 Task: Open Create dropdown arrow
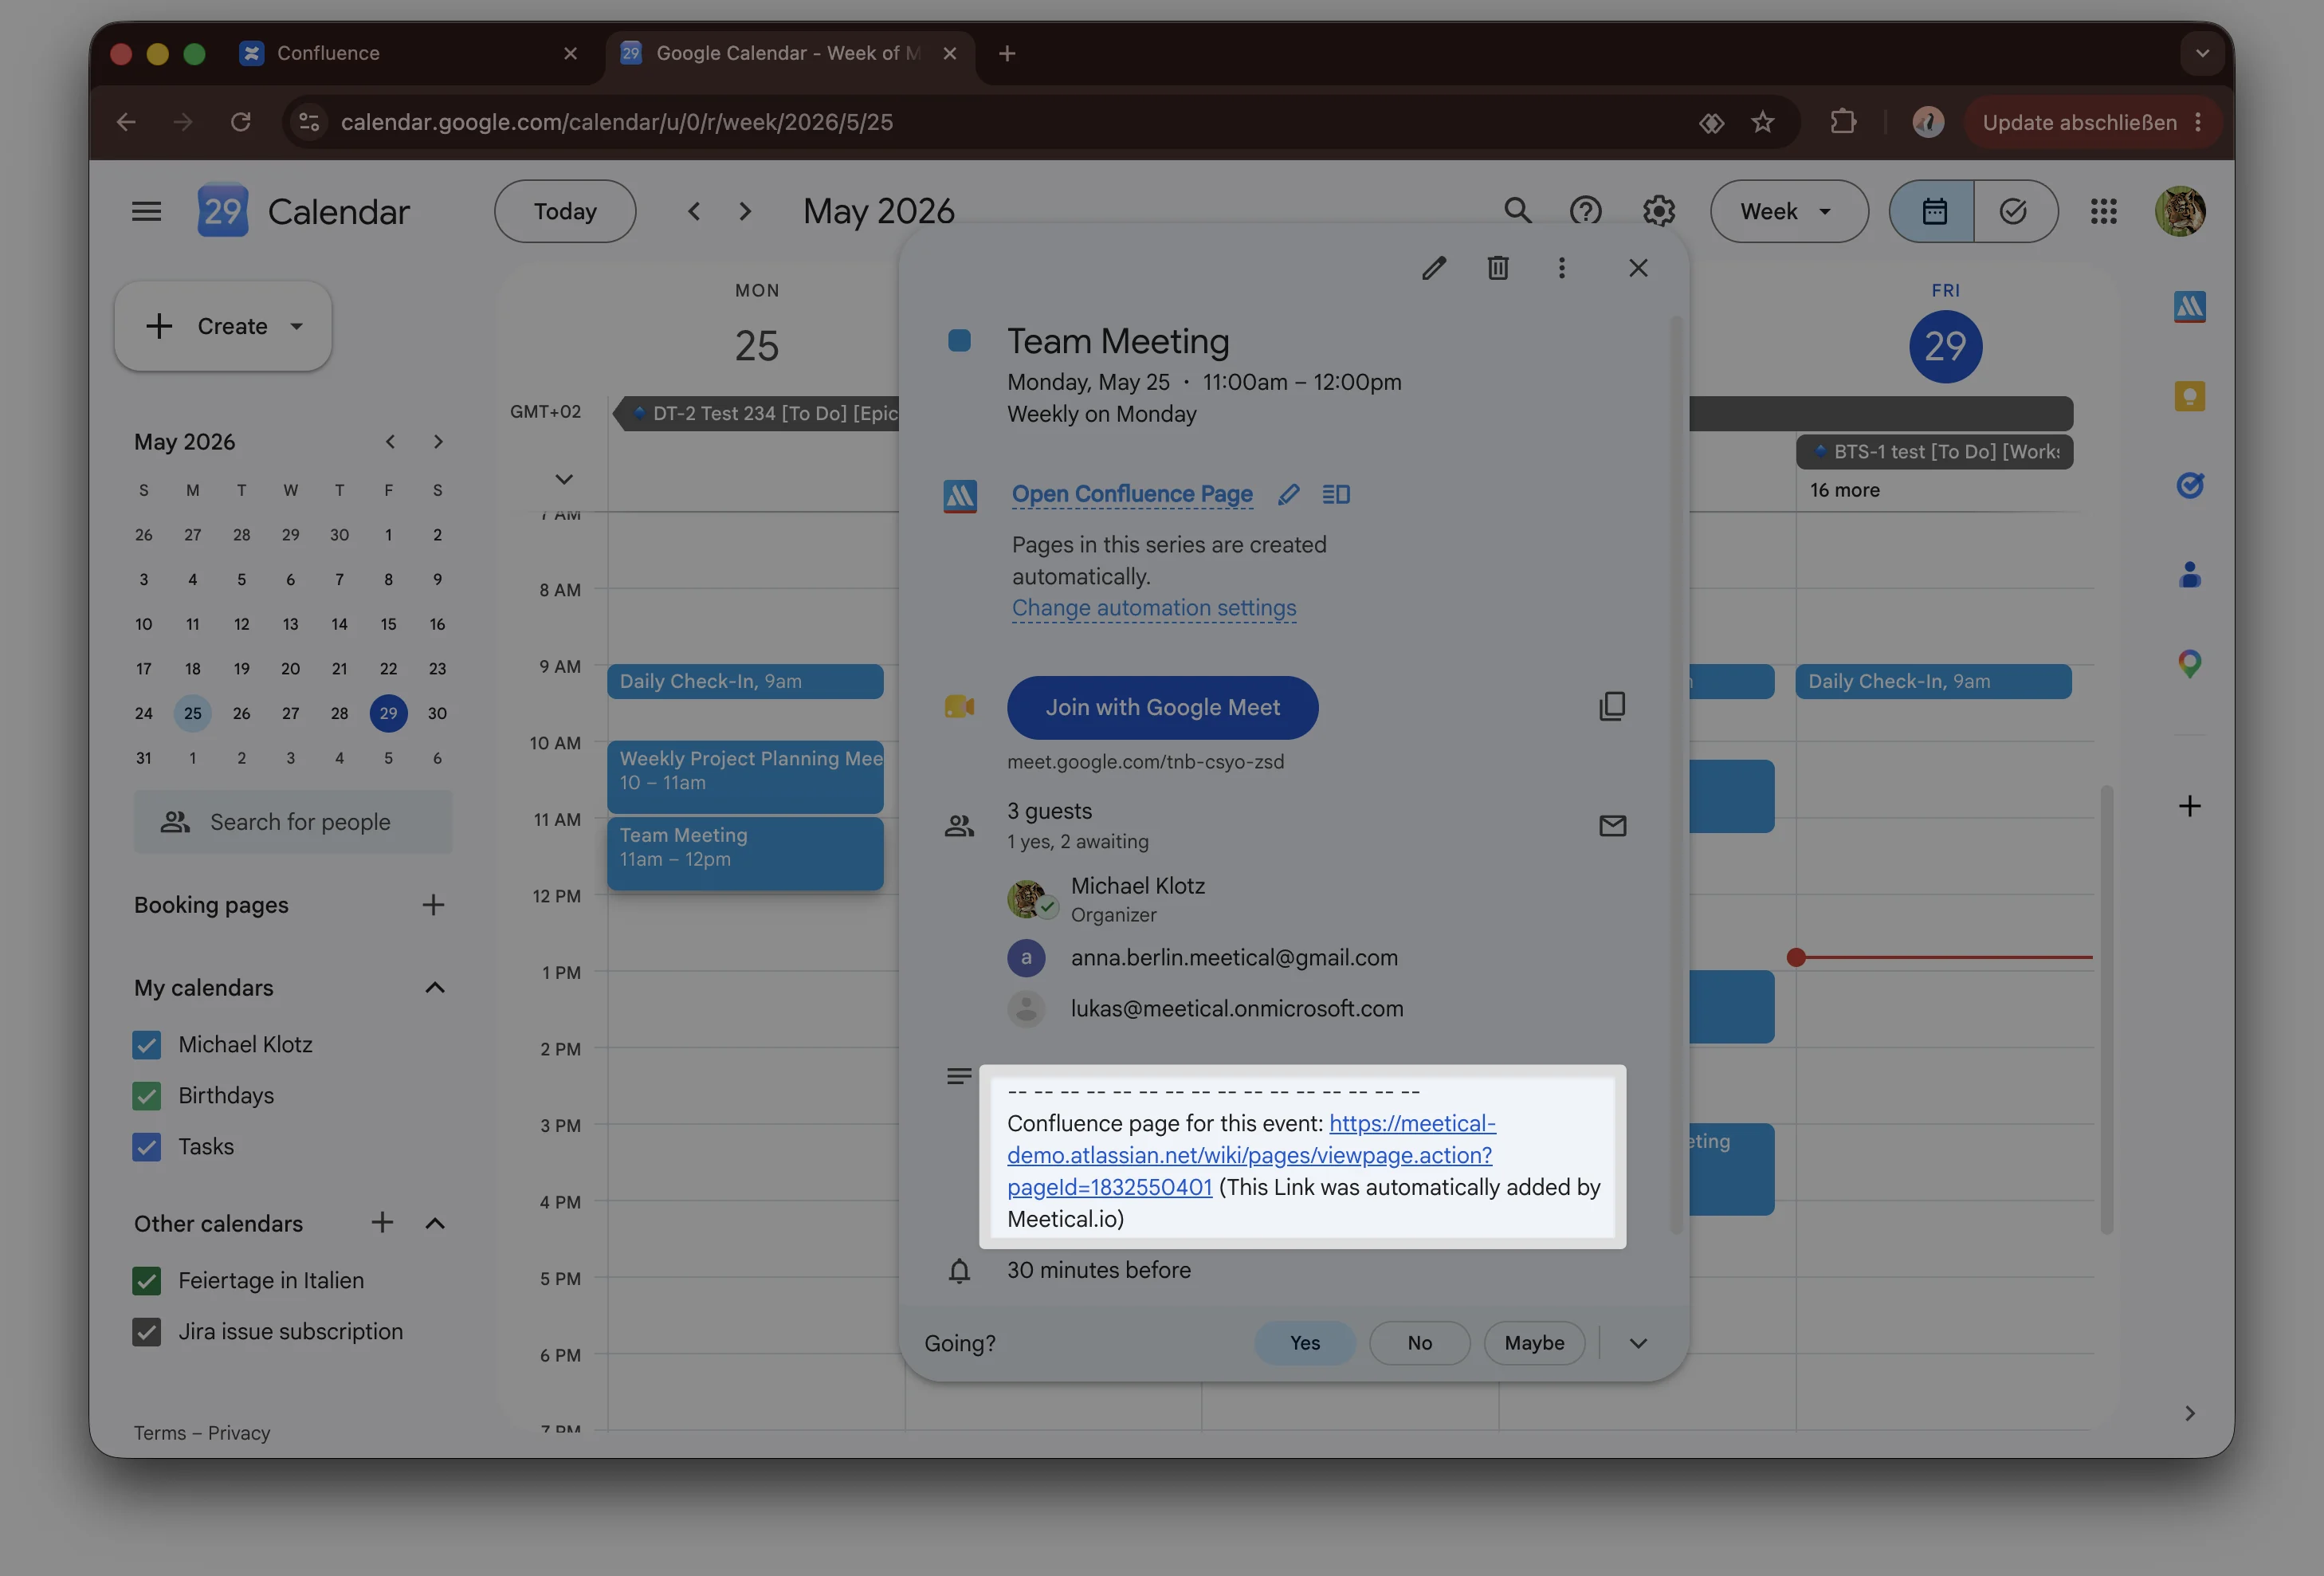[x=297, y=326]
